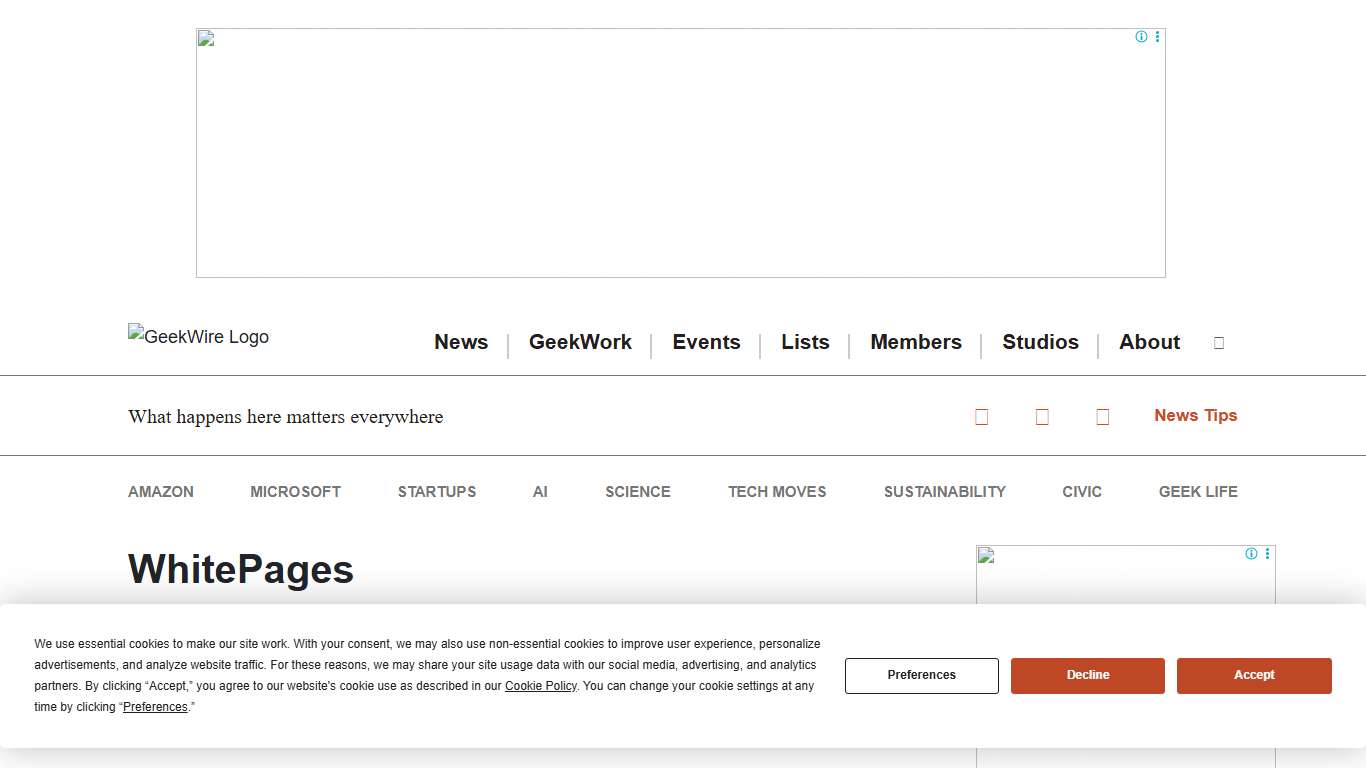Click the sidebar ad info icon
Viewport: 1366px width, 768px height.
[x=1251, y=553]
